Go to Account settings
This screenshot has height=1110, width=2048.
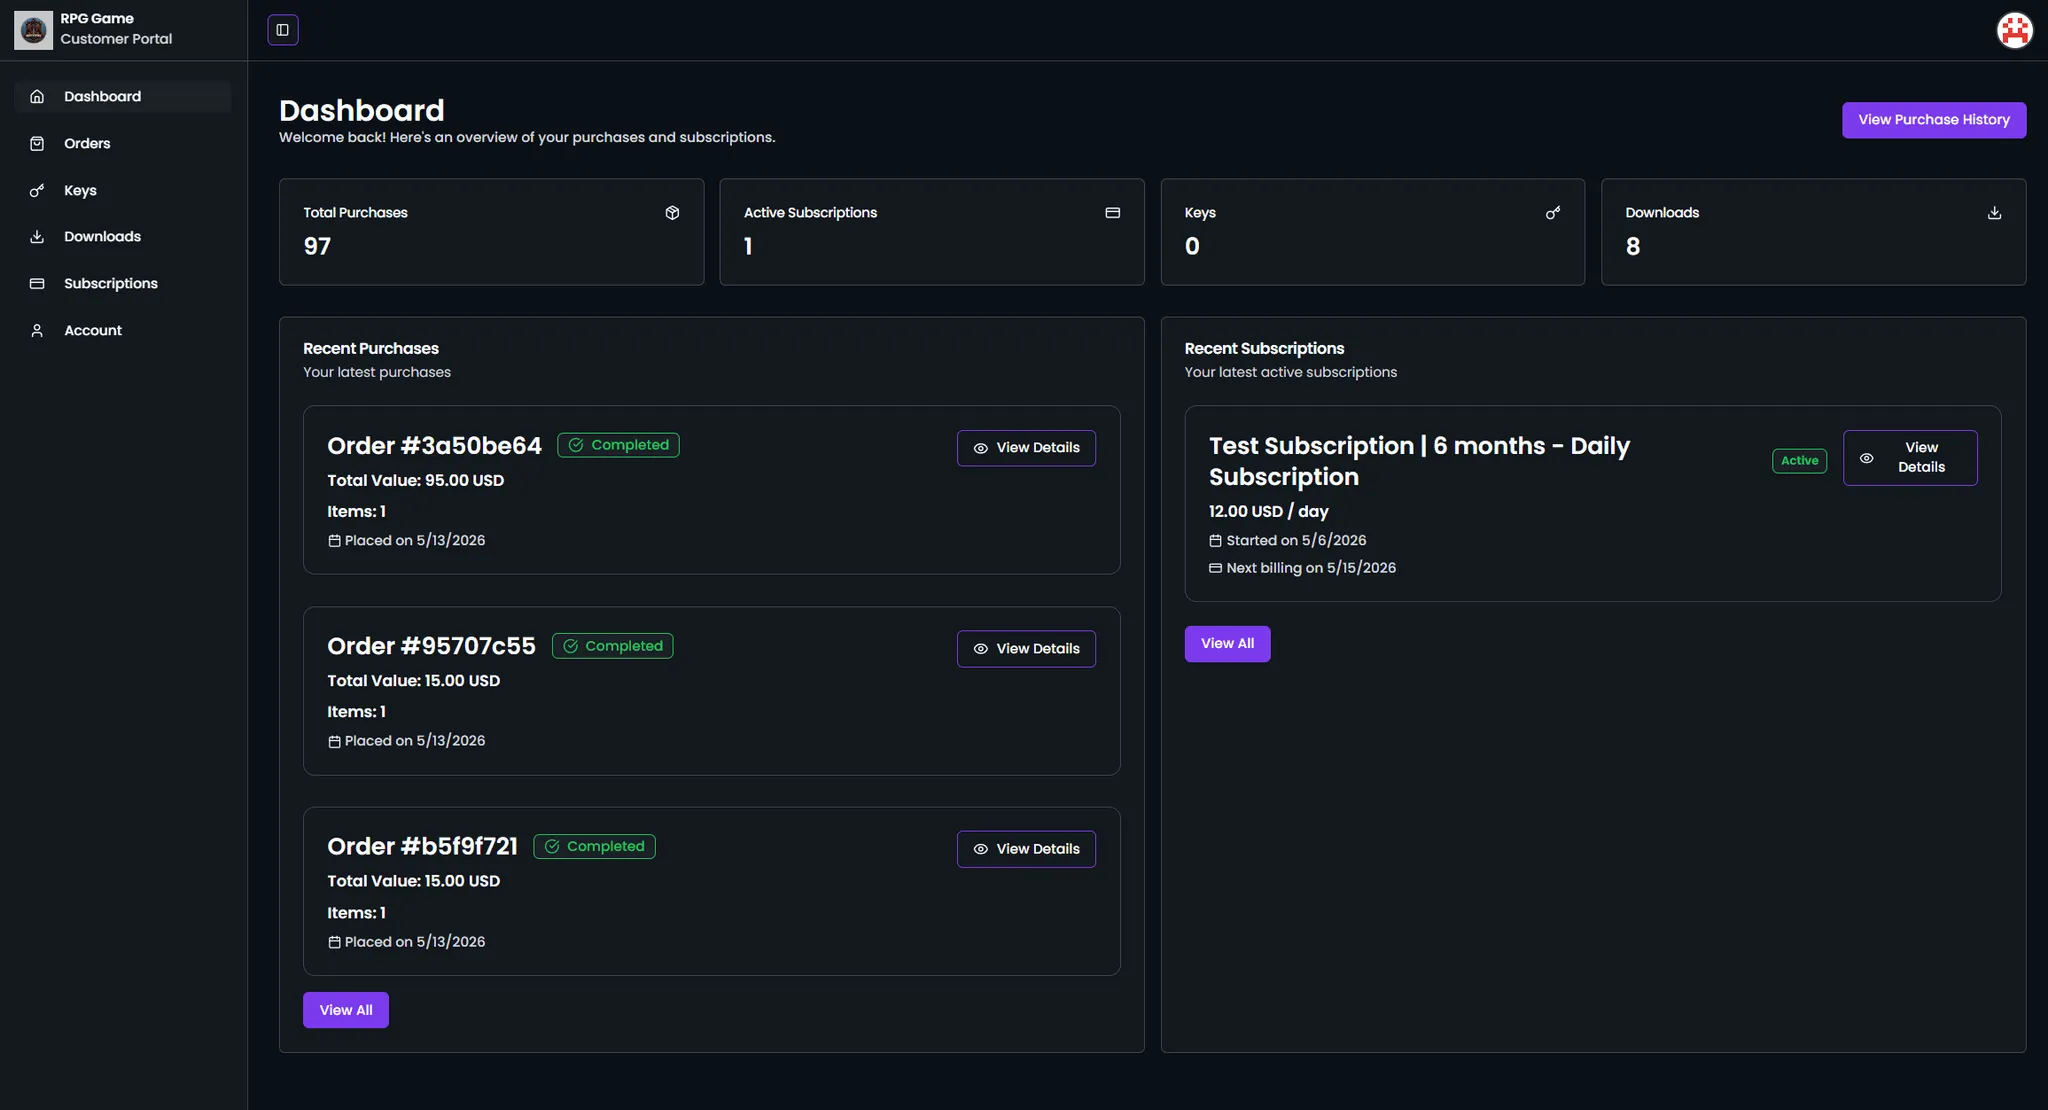[122, 331]
